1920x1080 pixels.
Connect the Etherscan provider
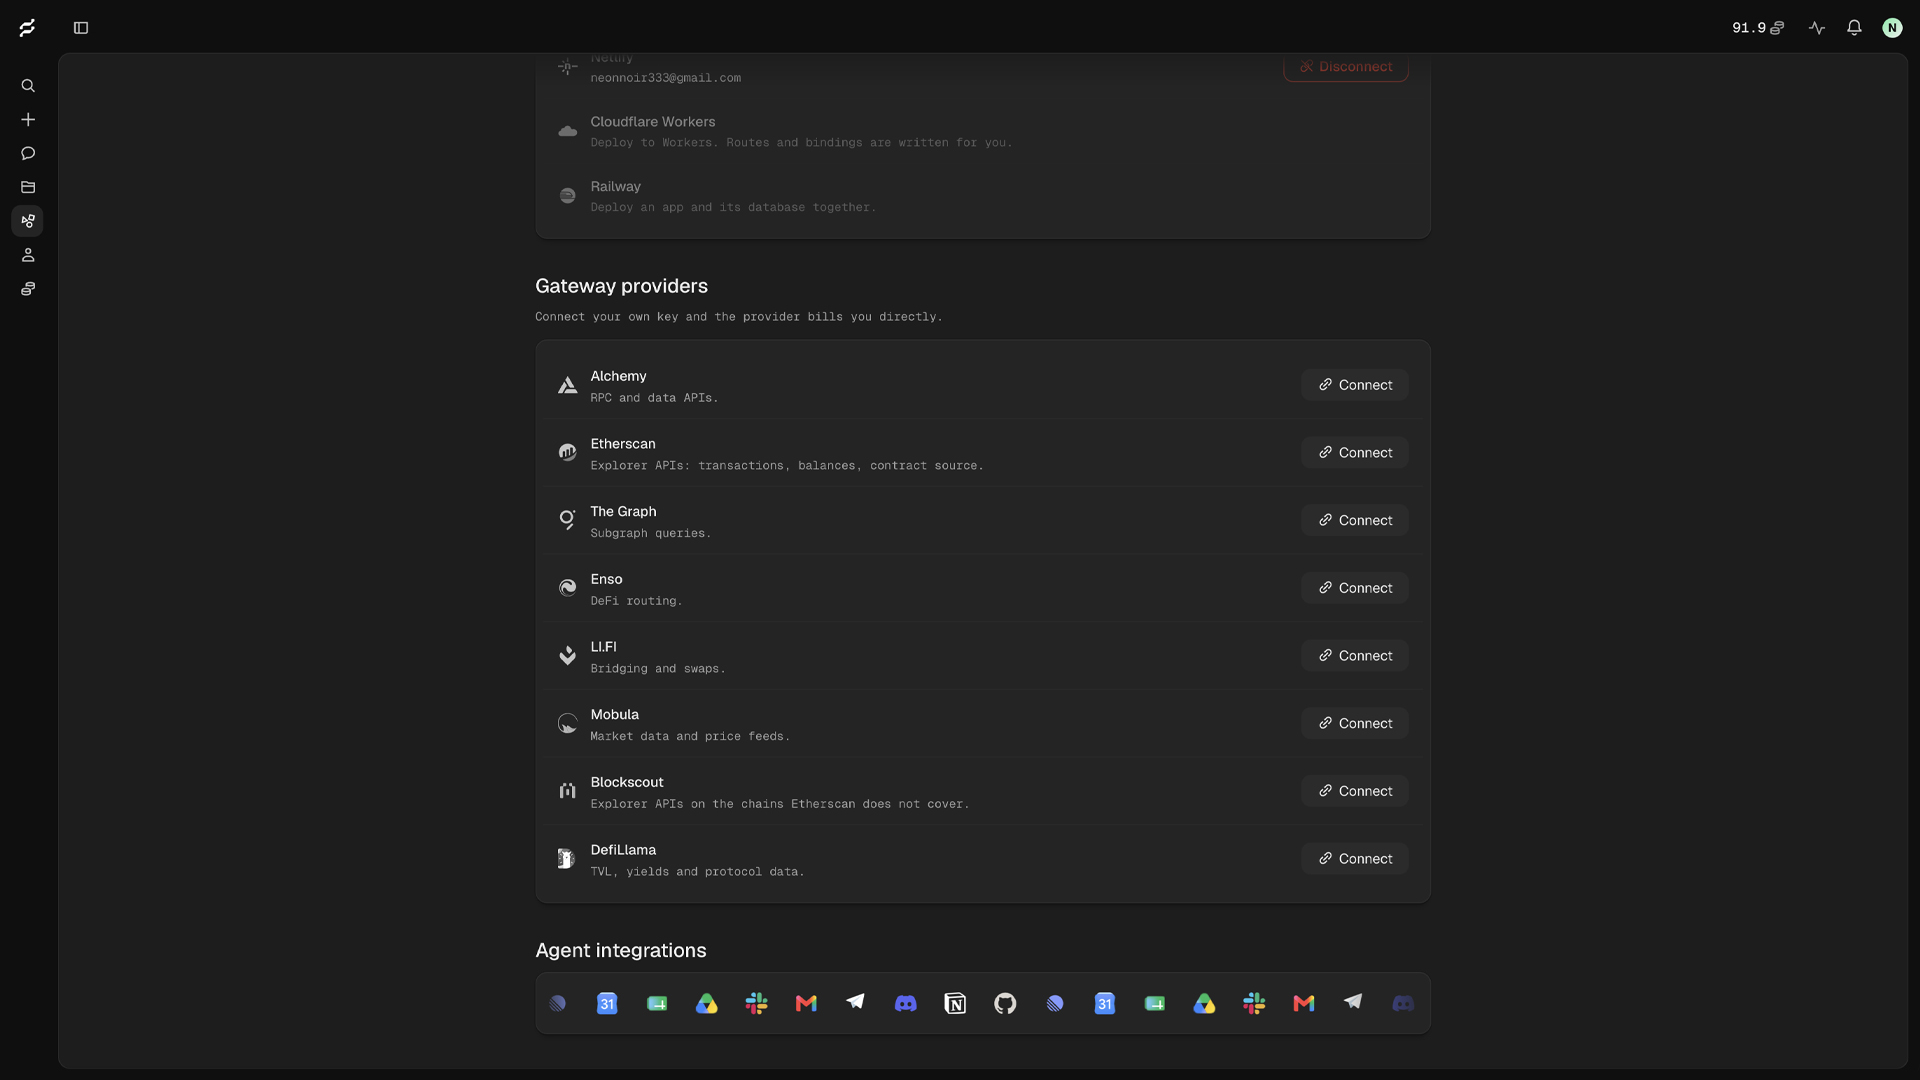(1355, 453)
